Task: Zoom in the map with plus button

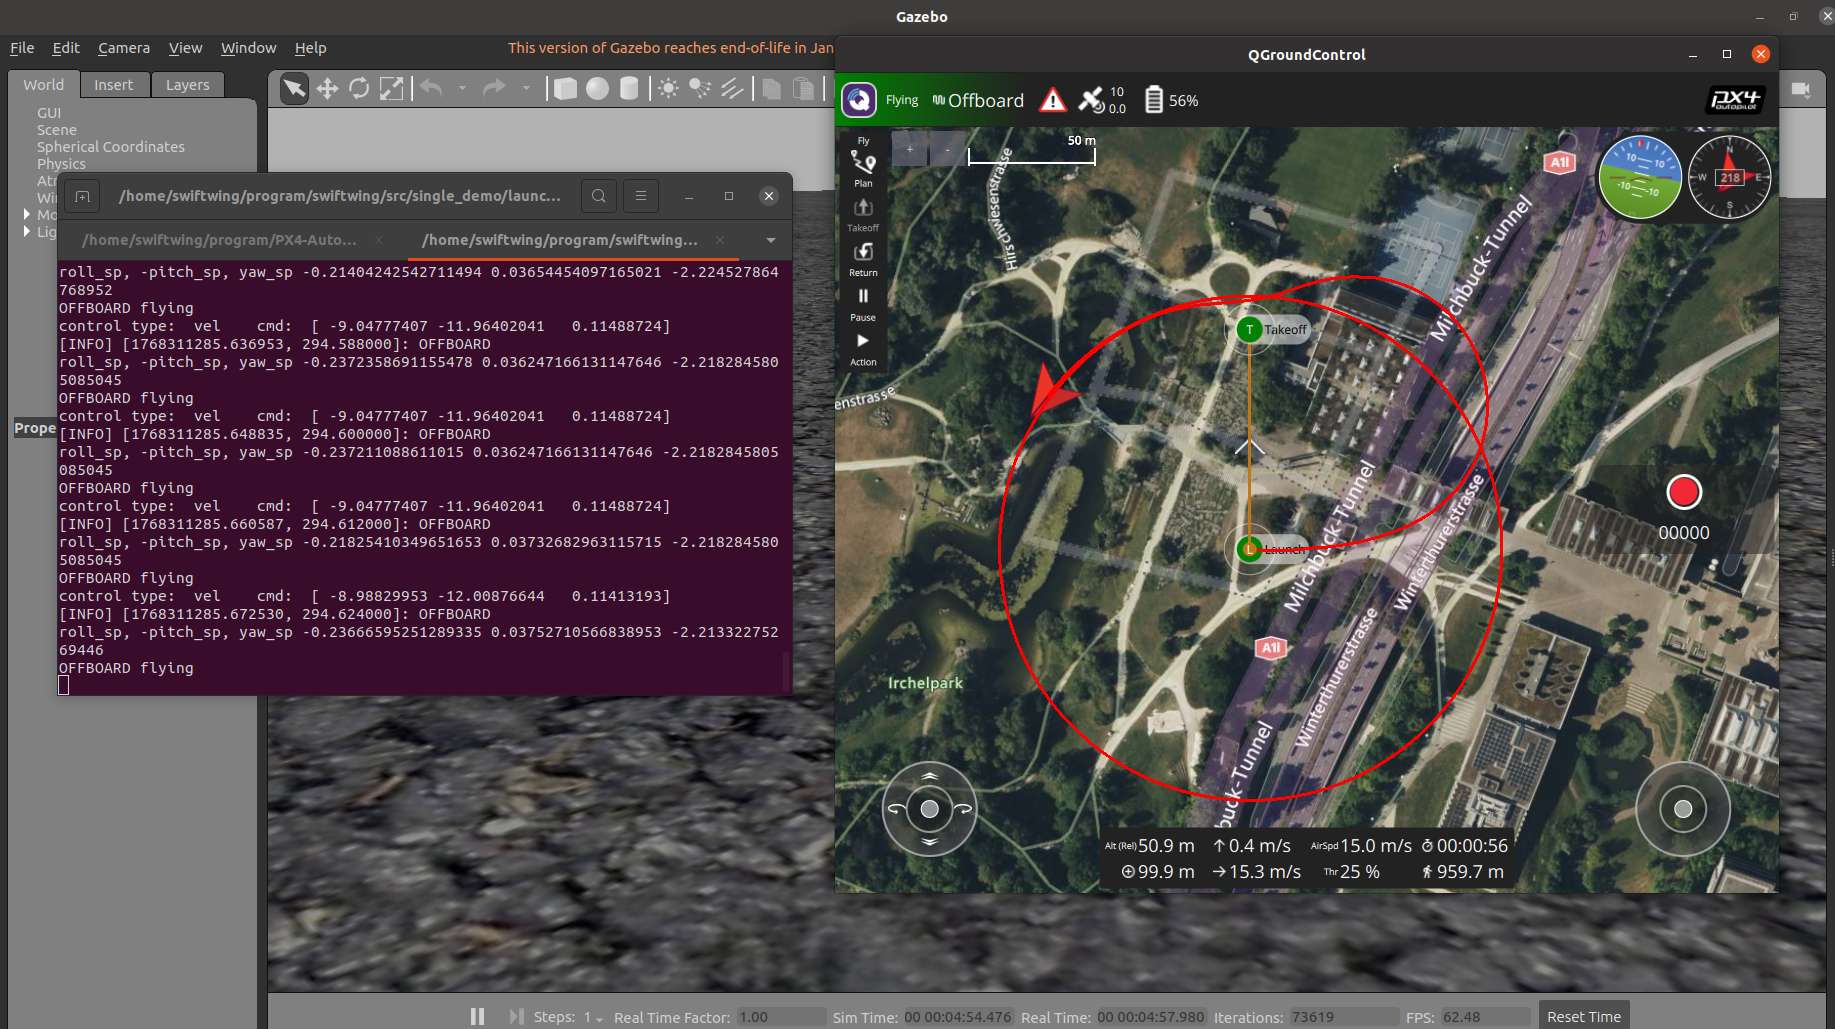Action: (909, 150)
